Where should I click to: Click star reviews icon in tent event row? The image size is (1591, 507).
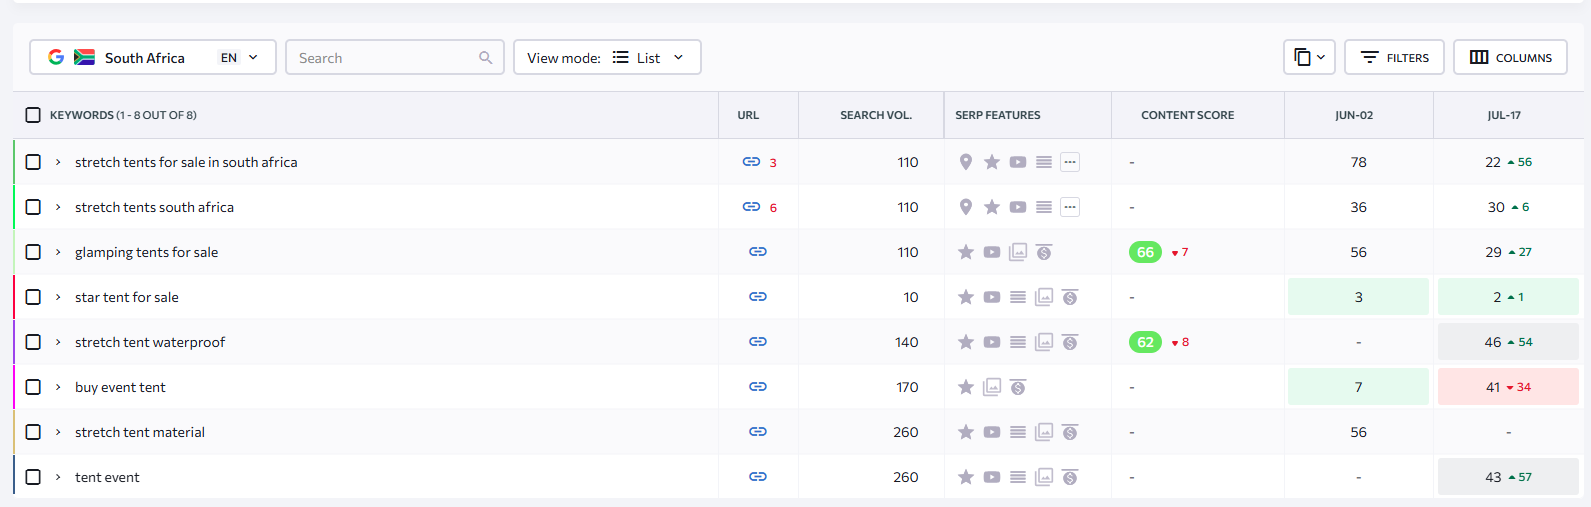pos(965,477)
